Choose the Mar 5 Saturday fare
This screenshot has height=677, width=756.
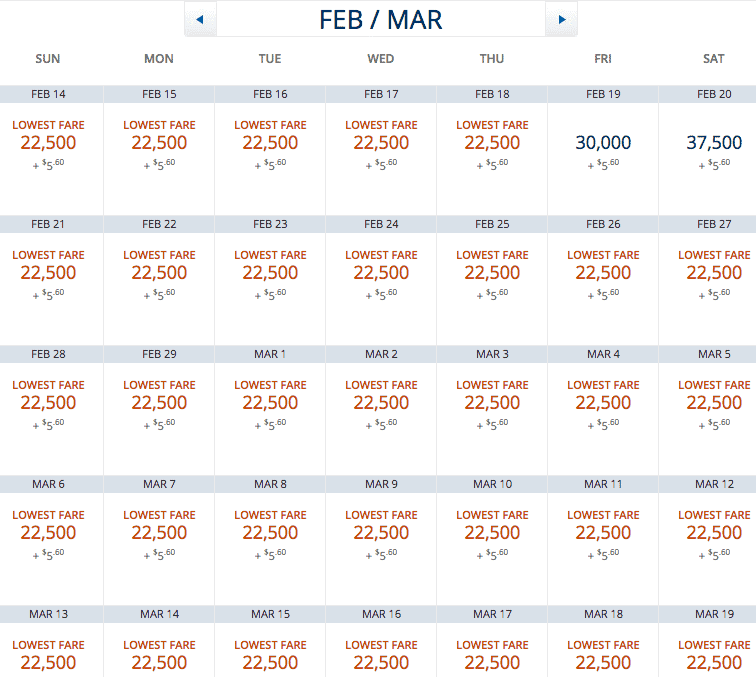(x=714, y=403)
